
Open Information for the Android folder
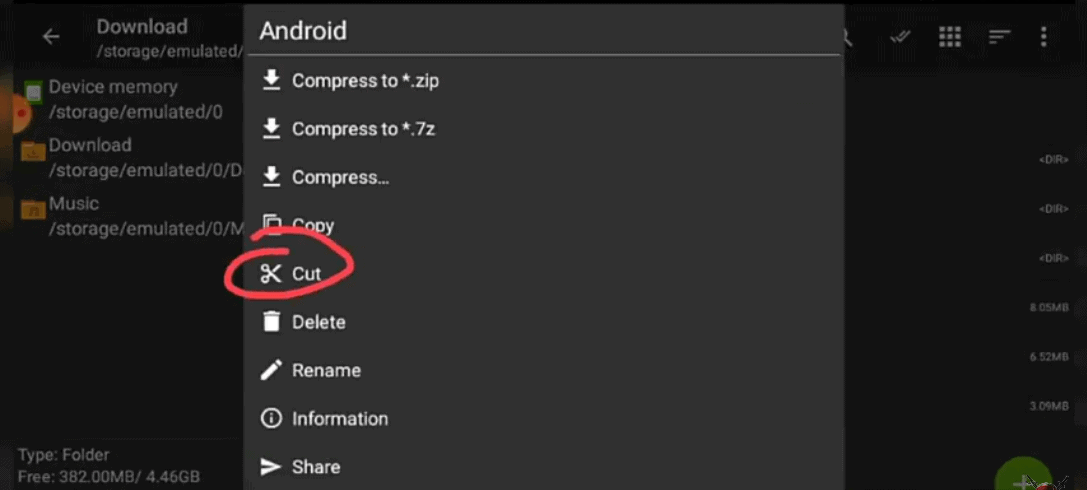coord(544,419)
